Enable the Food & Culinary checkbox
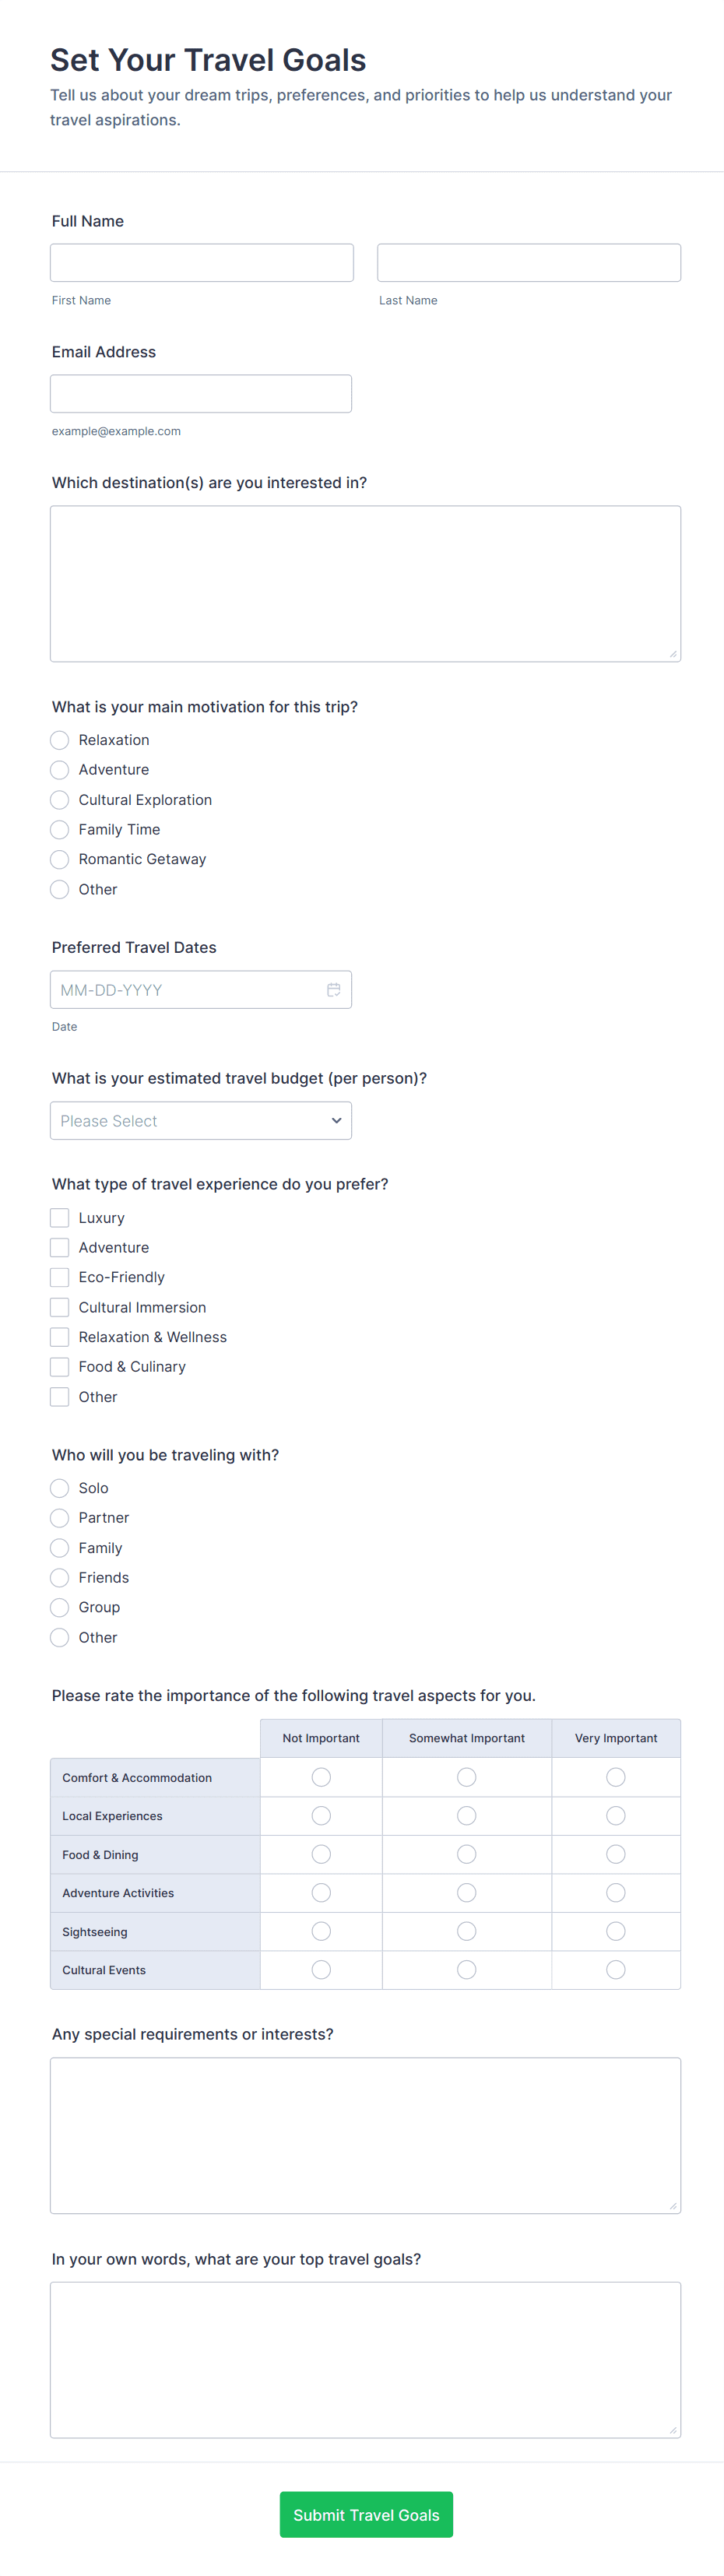Image resolution: width=724 pixels, height=2576 pixels. (x=60, y=1366)
